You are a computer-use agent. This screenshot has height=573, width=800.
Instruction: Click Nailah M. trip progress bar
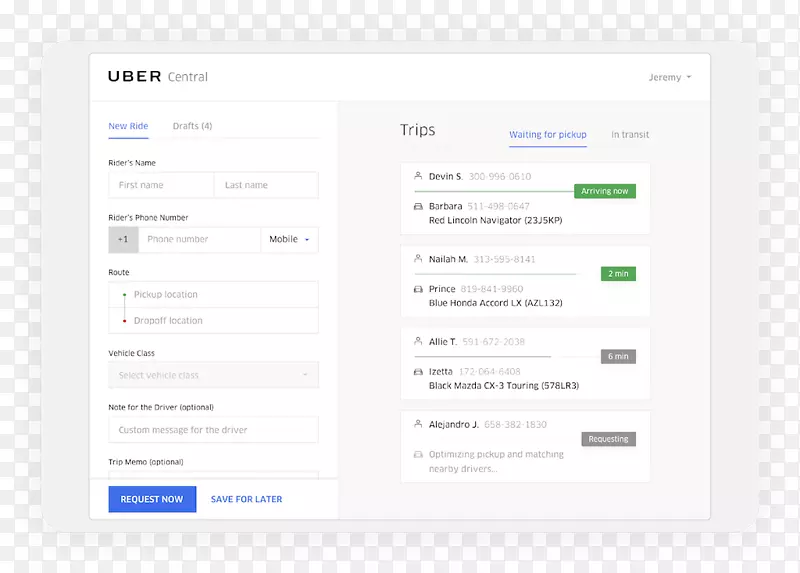[495, 274]
